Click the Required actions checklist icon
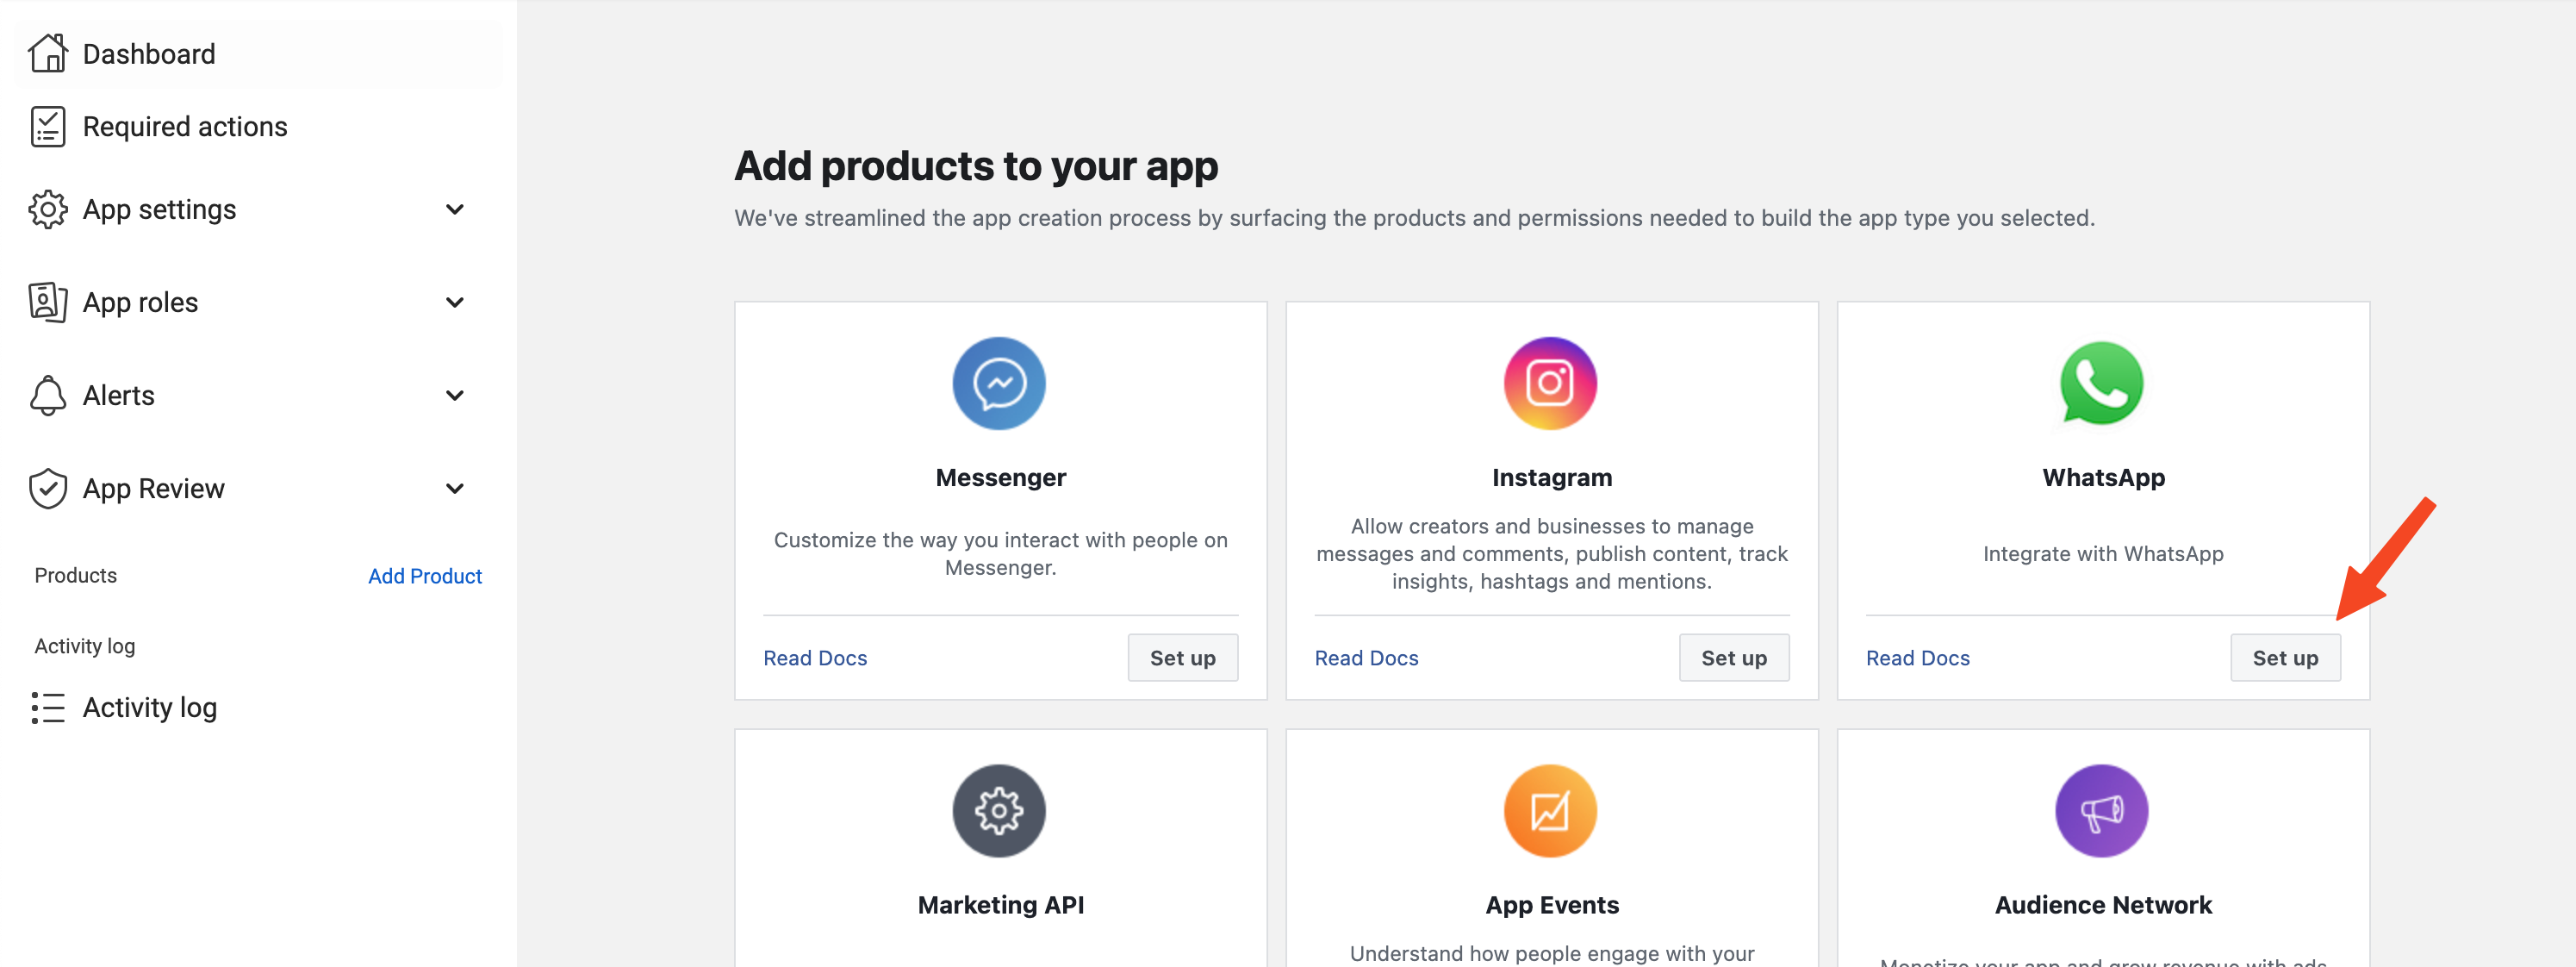This screenshot has height=967, width=2576. 47,127
